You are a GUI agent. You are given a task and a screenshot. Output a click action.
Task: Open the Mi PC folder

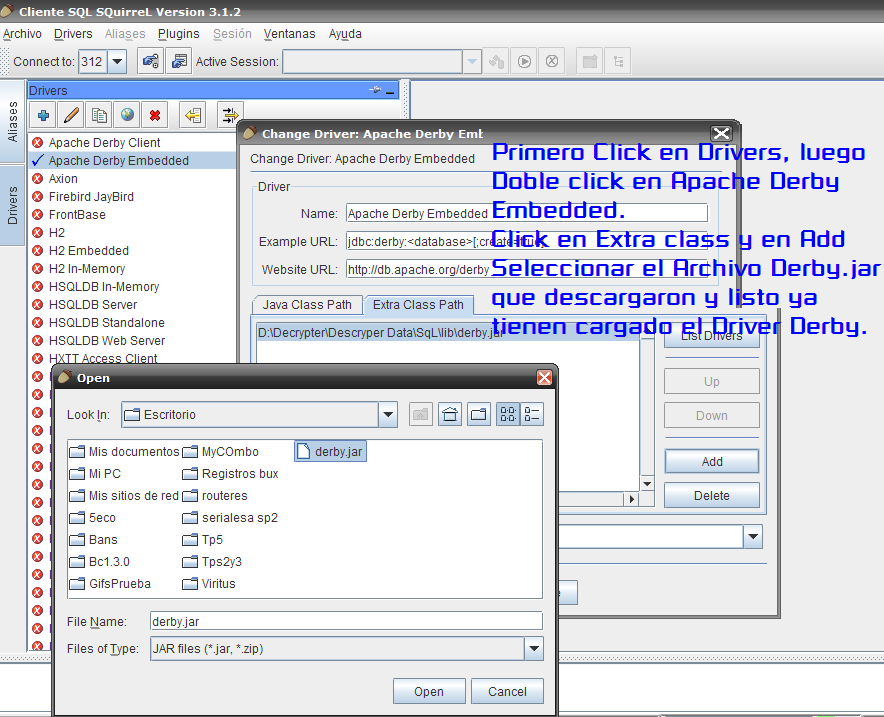(x=95, y=473)
